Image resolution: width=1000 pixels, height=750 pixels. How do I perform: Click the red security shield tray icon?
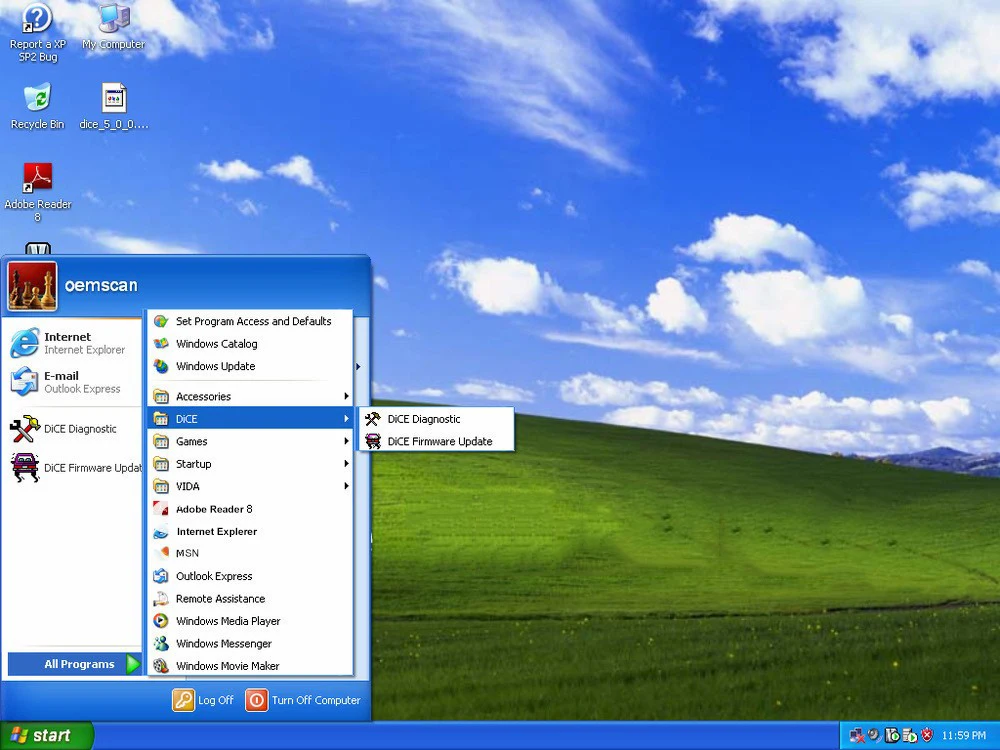tap(927, 735)
